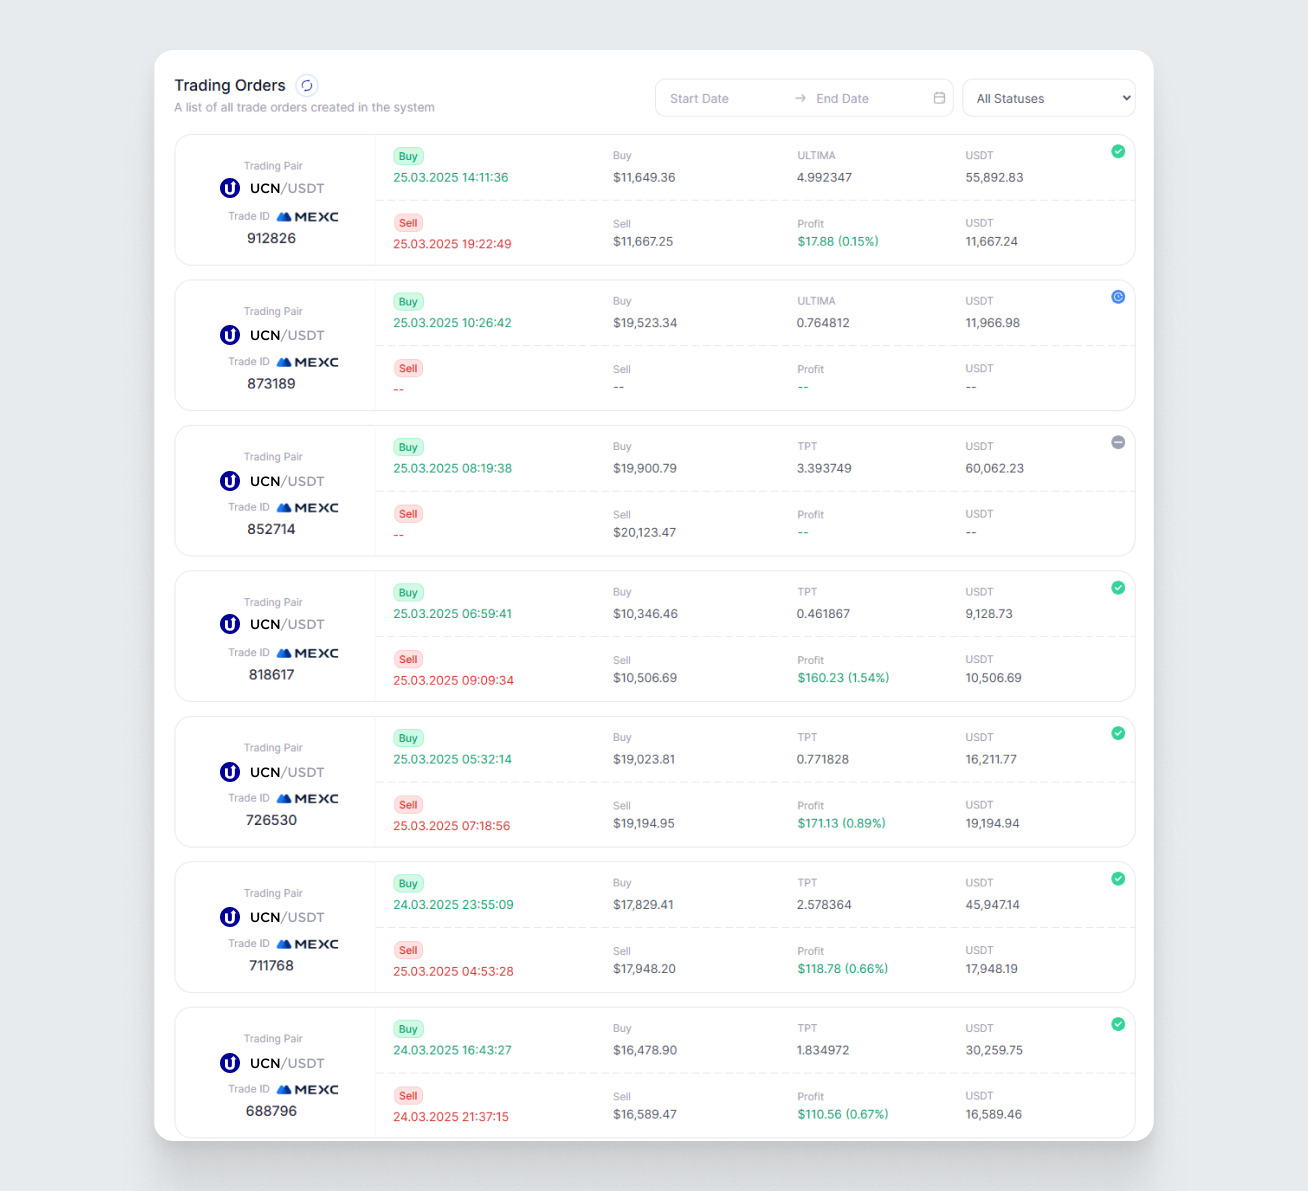Click the UCN/USDT pair of trade 818617

point(287,624)
